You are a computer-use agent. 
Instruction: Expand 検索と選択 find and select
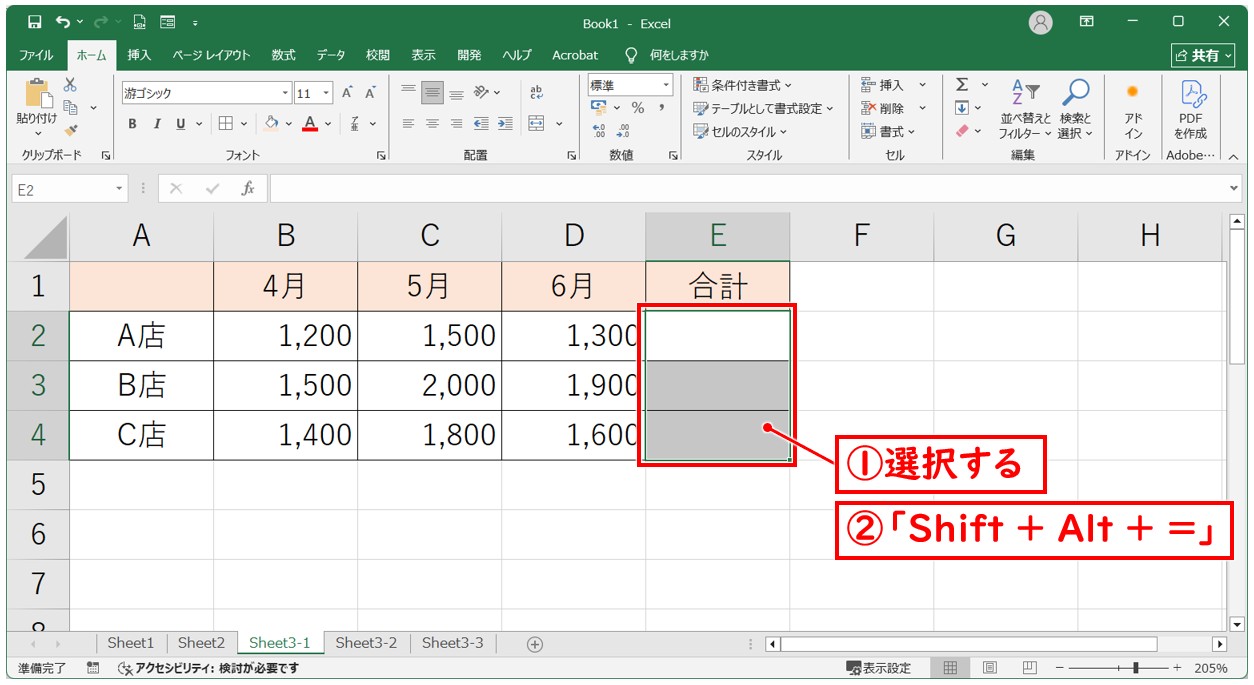point(1076,110)
